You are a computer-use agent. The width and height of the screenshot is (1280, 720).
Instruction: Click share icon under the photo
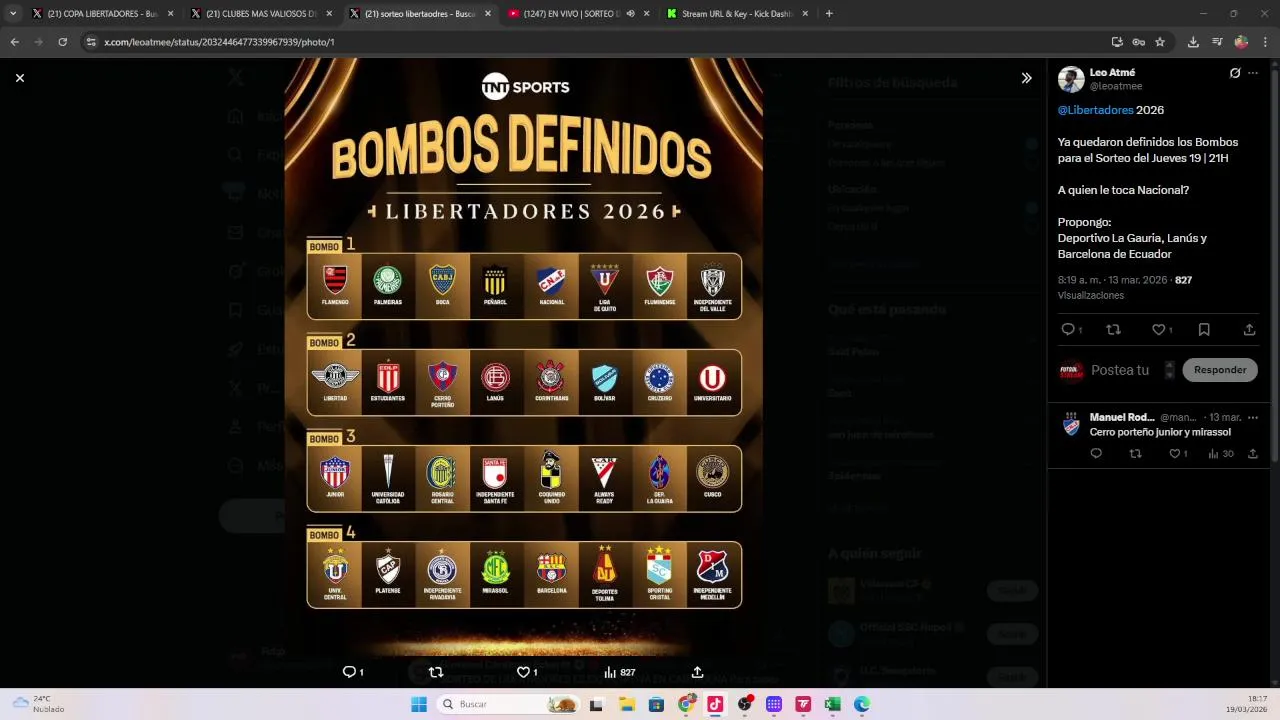697,672
